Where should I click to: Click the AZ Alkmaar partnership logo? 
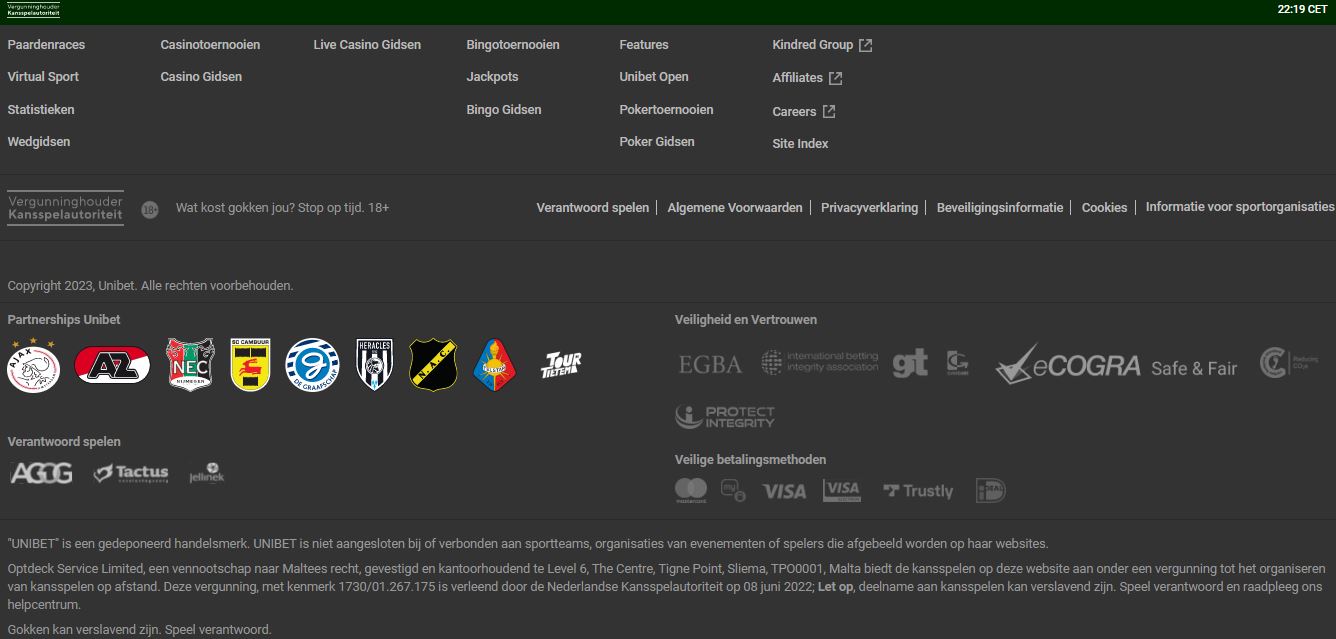point(112,366)
